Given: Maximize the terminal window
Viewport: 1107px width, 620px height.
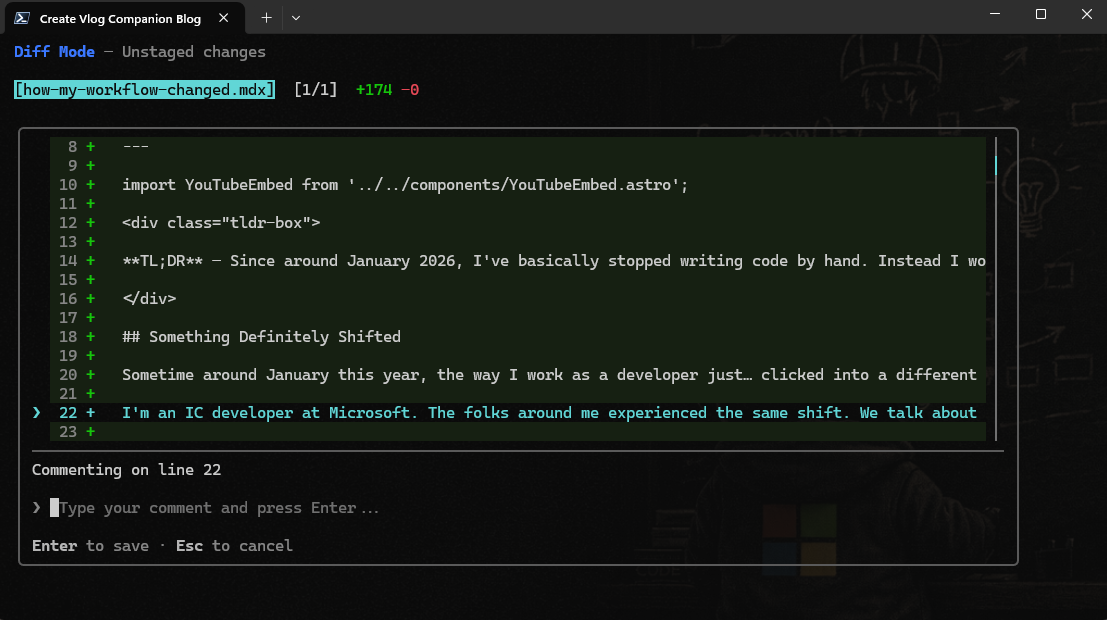Looking at the screenshot, I should pyautogui.click(x=1041, y=14).
